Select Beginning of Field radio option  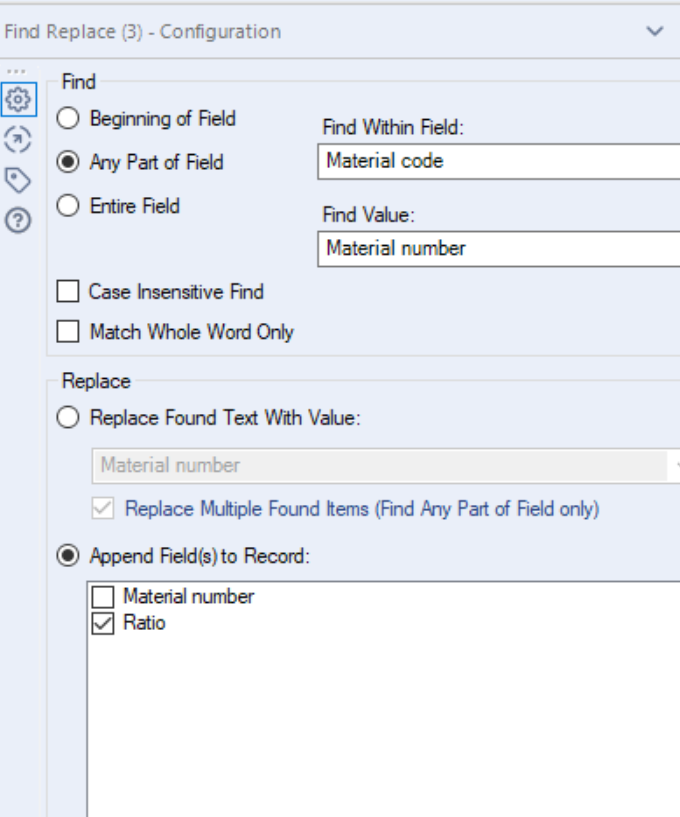point(68,119)
